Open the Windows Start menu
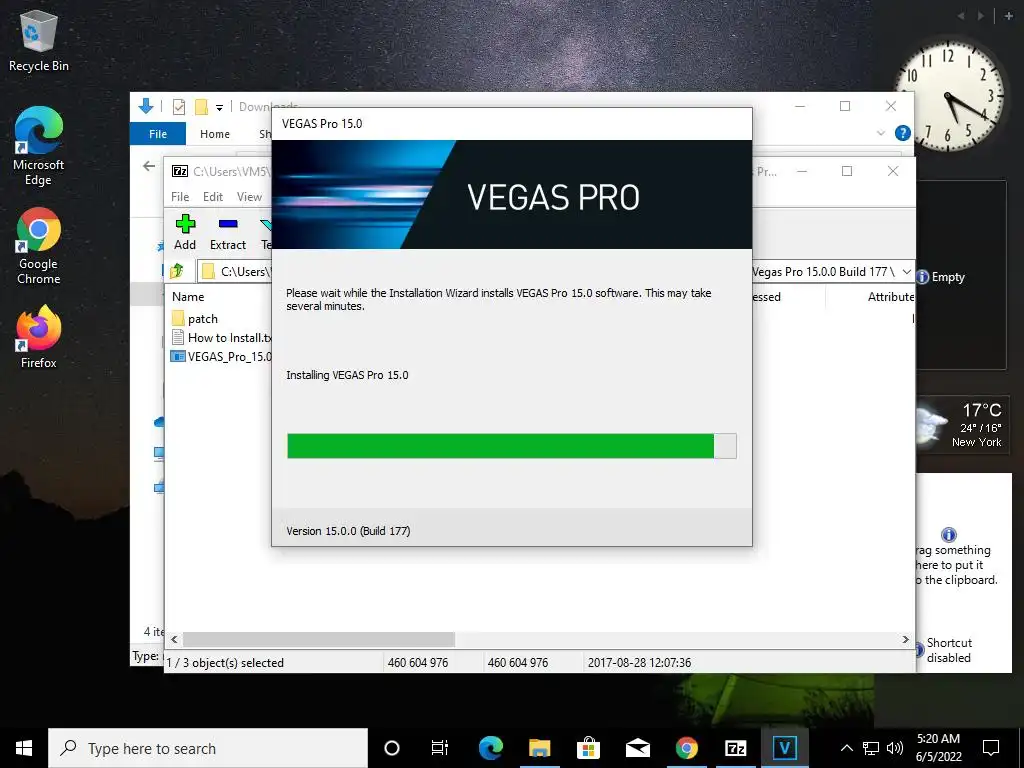Viewport: 1024px width, 768px height. coord(24,748)
